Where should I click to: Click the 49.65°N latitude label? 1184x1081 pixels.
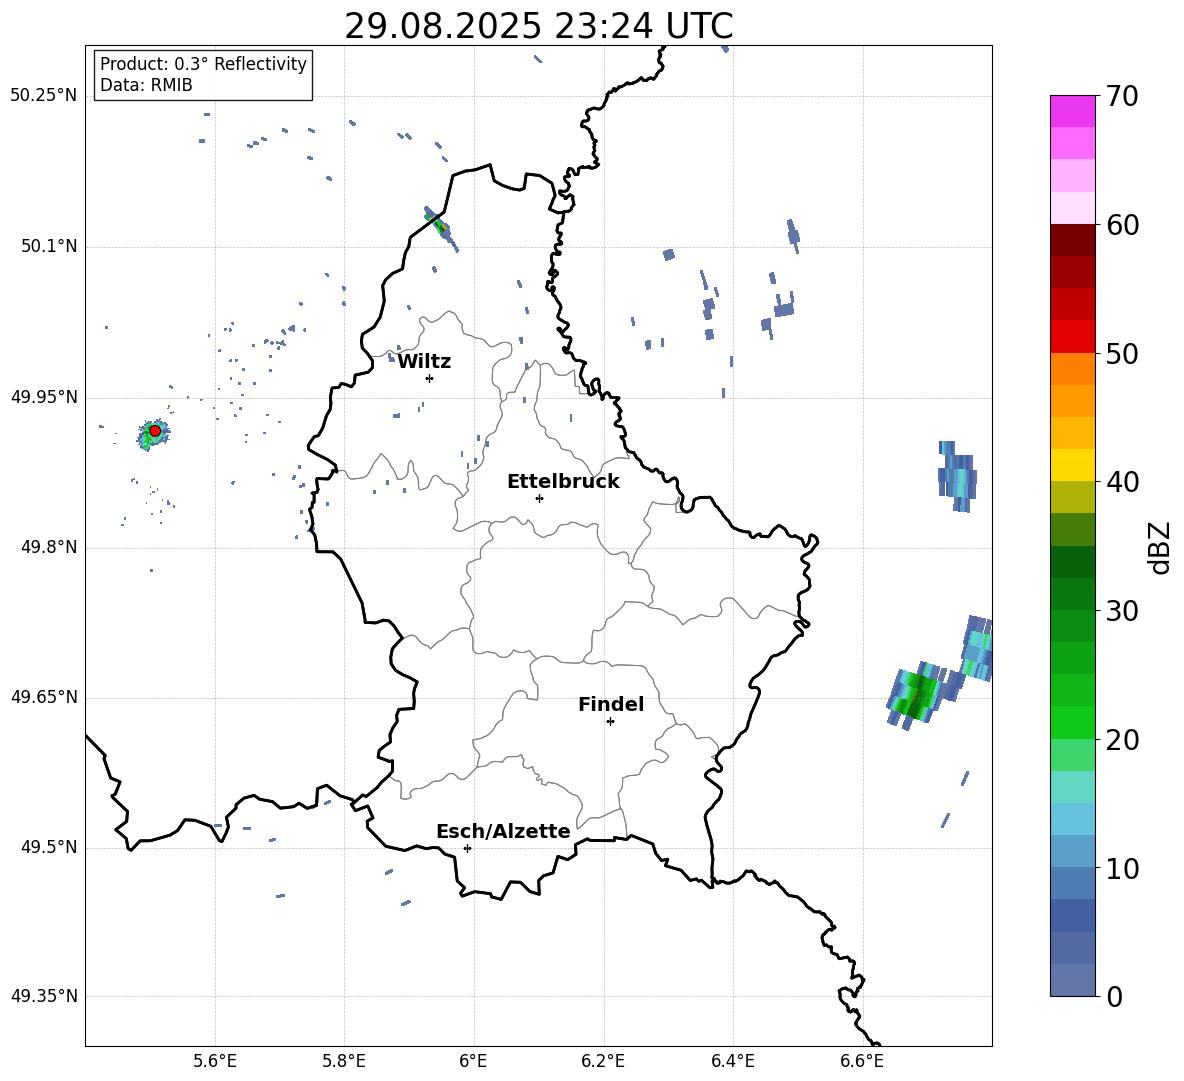(44, 697)
